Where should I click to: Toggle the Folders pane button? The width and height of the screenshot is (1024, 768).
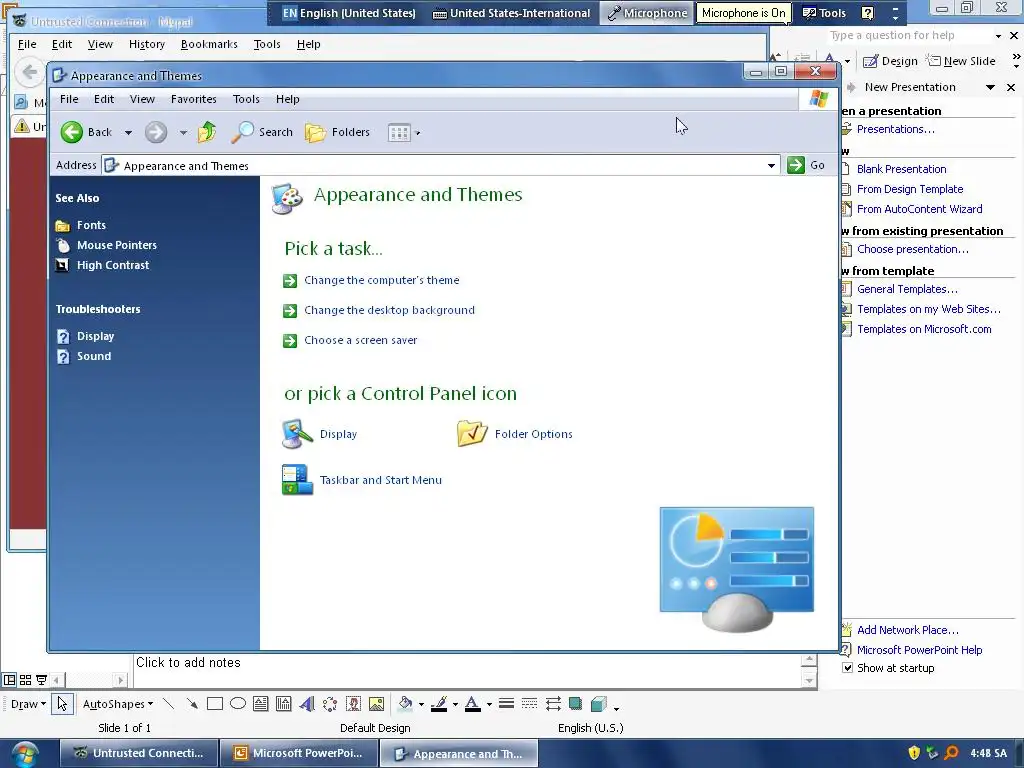click(338, 132)
